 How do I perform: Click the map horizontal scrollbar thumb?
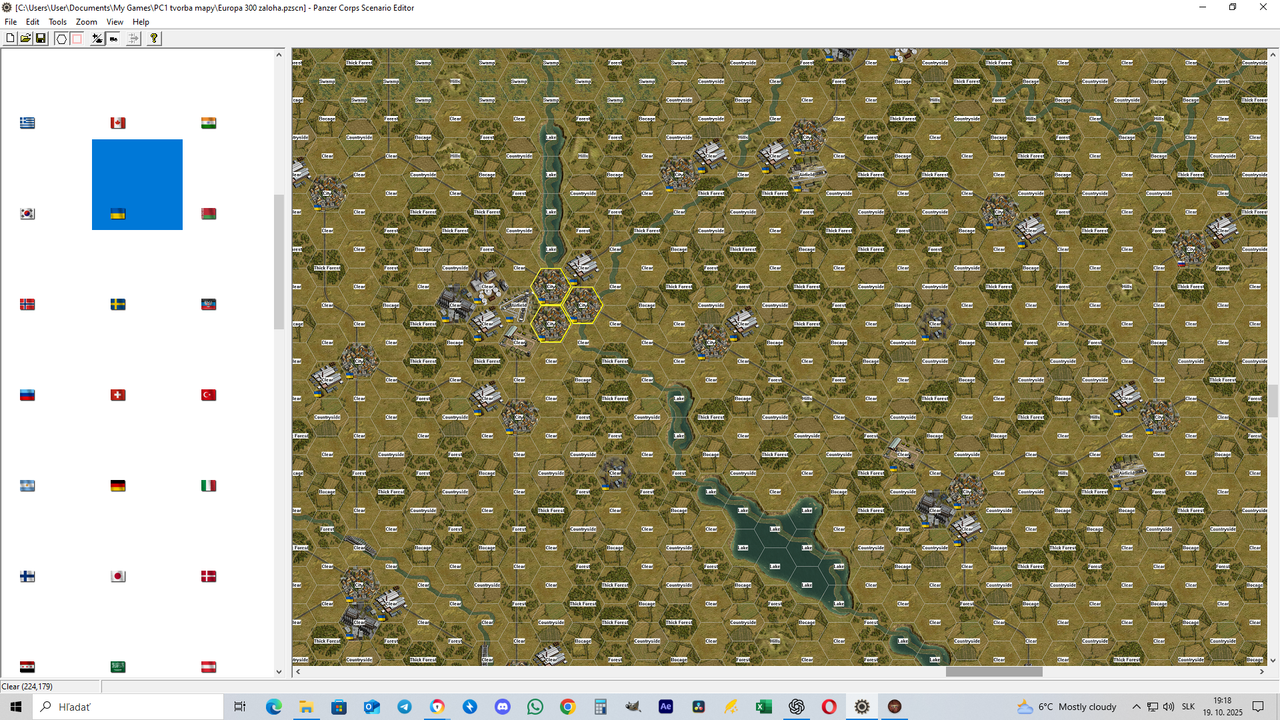click(x=994, y=672)
